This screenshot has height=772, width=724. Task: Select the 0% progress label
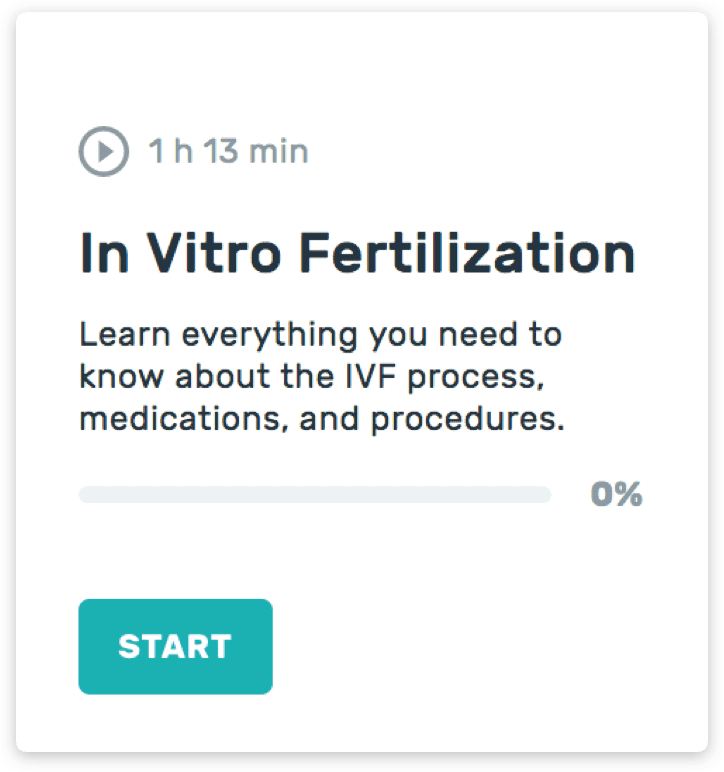point(616,494)
